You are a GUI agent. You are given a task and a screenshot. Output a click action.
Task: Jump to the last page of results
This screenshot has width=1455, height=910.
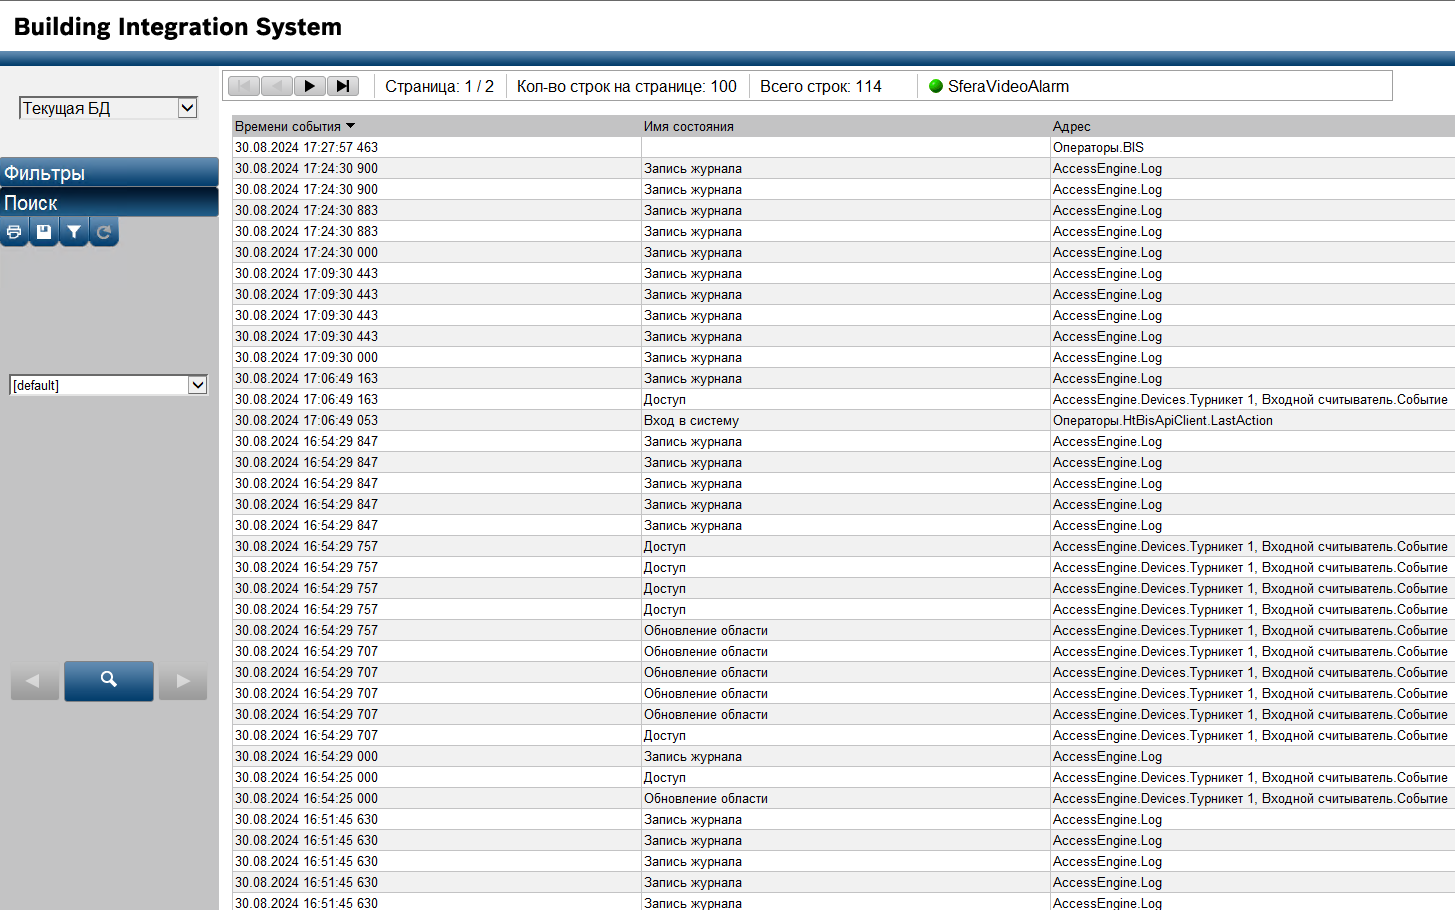(342, 86)
